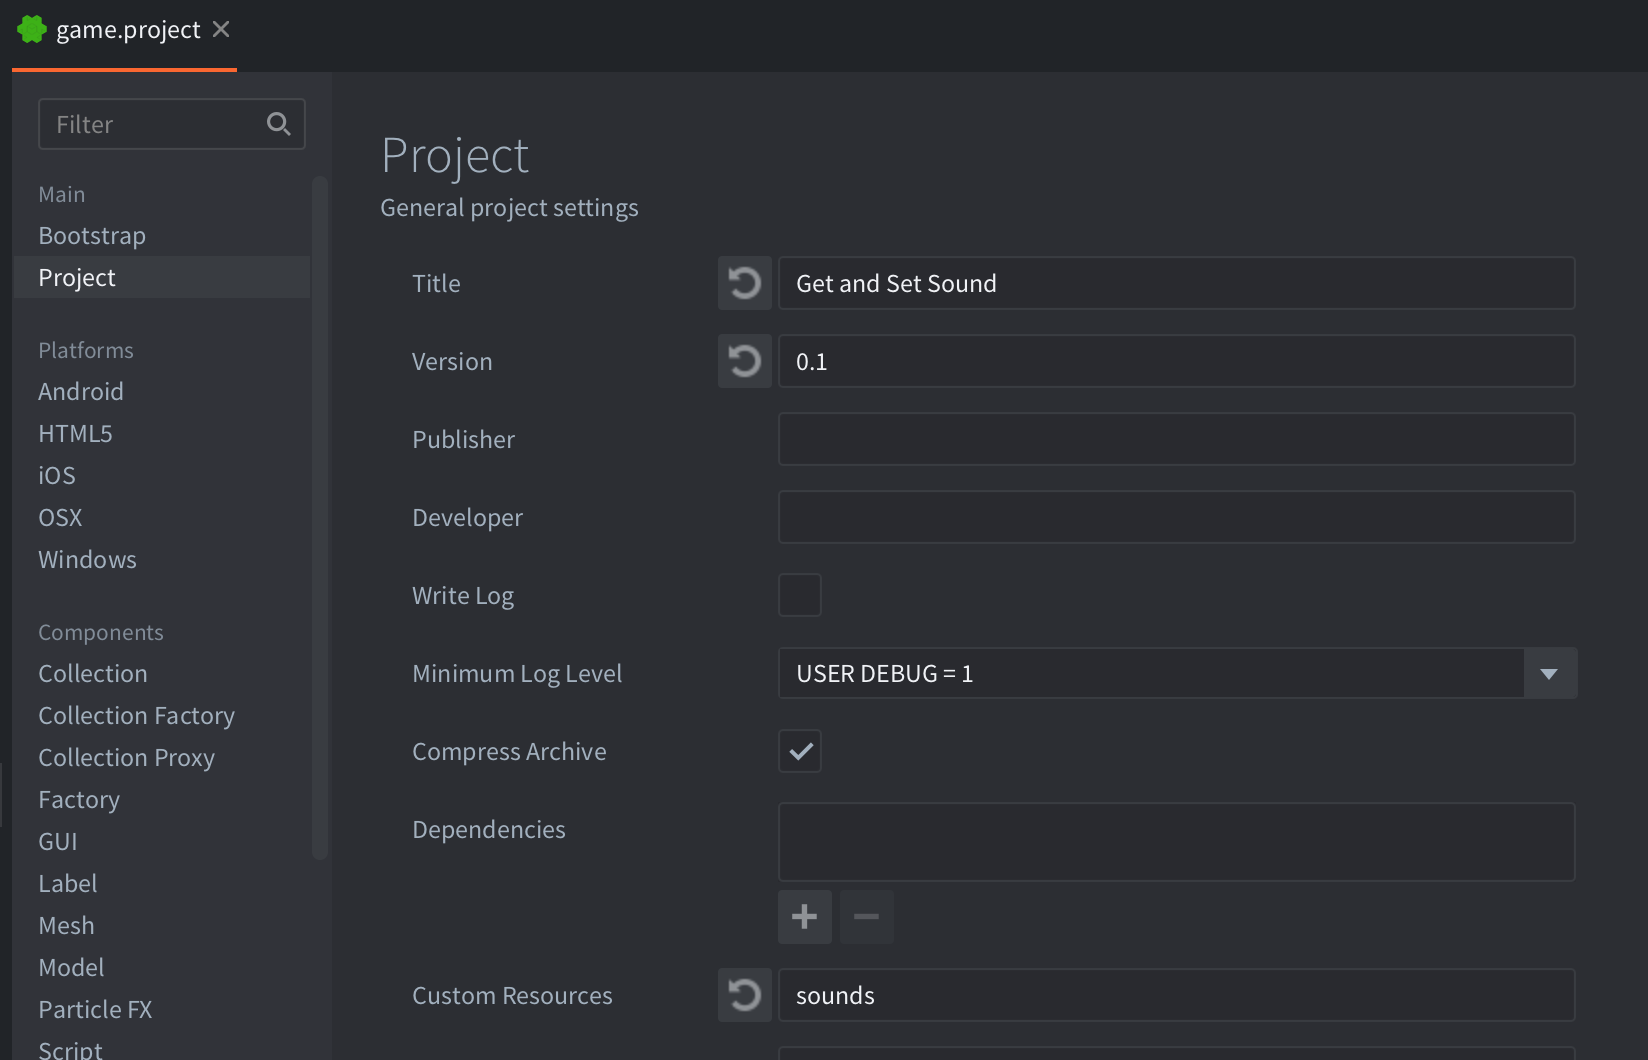1648x1060 pixels.
Task: Click the green Defold icon on tab
Action: tap(32, 30)
